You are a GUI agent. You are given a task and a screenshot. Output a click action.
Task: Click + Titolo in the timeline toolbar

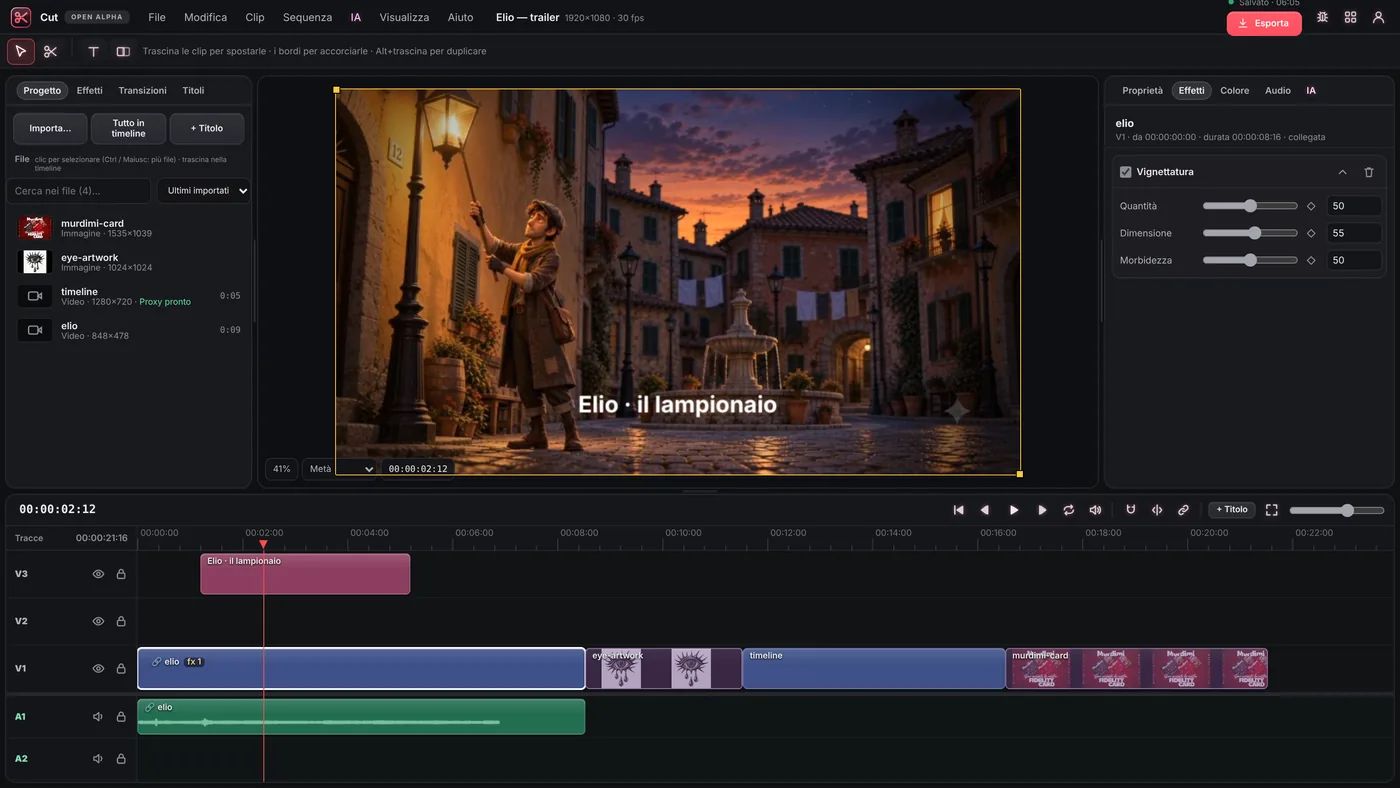tap(1232, 510)
